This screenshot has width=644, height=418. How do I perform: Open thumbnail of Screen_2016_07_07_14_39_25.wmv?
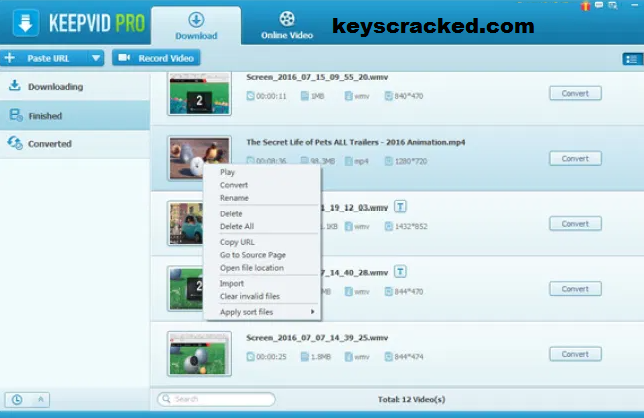point(200,354)
